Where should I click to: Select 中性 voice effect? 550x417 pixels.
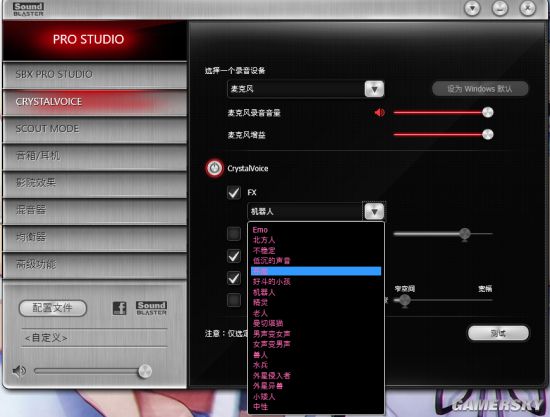coord(260,407)
